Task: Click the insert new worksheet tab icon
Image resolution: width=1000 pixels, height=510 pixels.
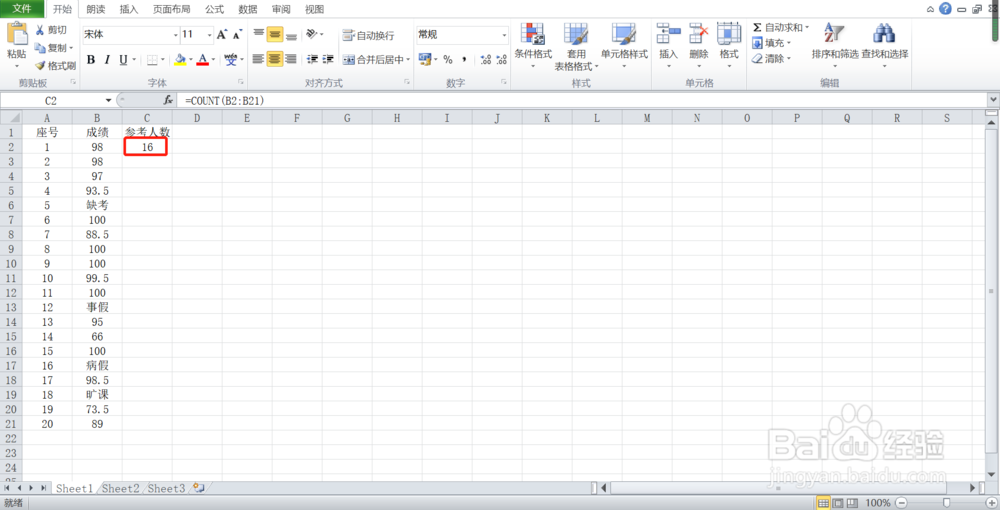Action: (199, 488)
